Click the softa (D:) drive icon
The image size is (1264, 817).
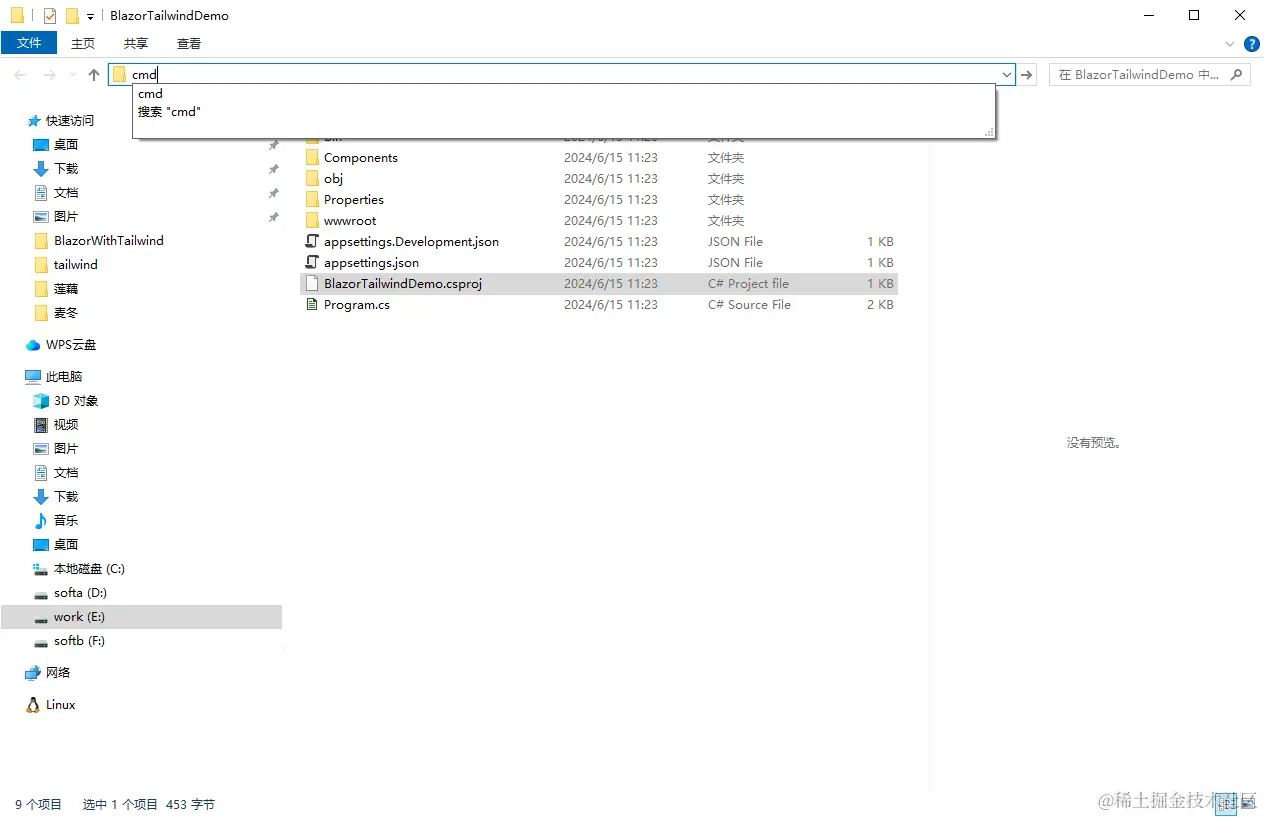(41, 593)
